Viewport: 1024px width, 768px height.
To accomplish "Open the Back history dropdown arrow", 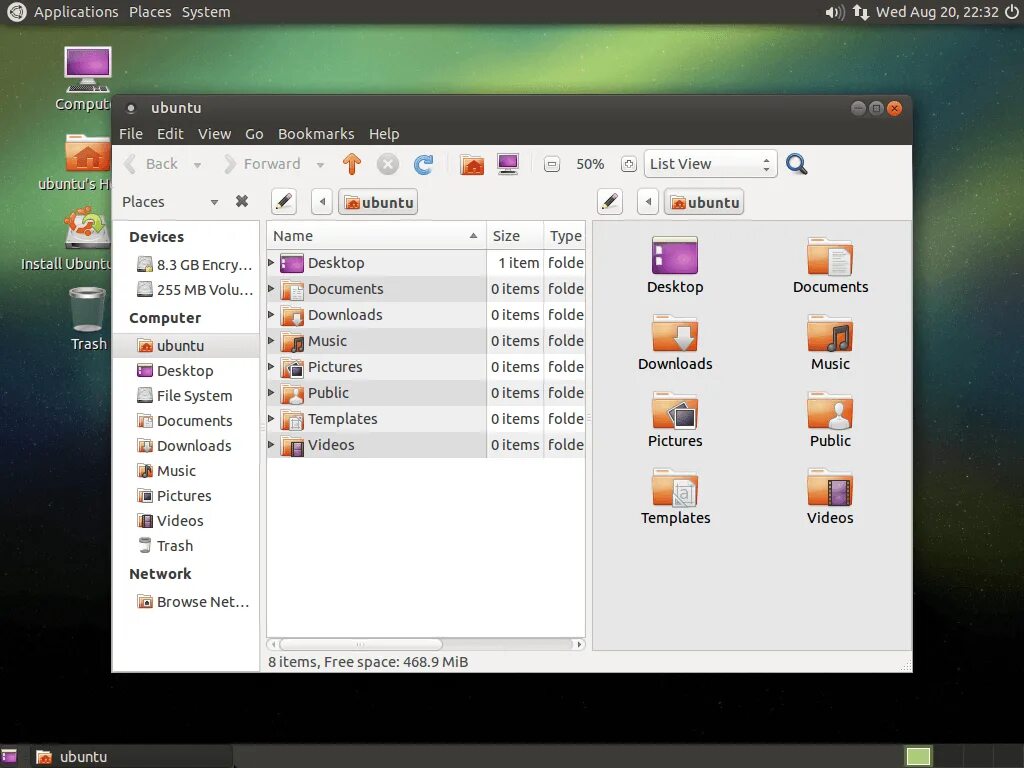I will pos(197,165).
